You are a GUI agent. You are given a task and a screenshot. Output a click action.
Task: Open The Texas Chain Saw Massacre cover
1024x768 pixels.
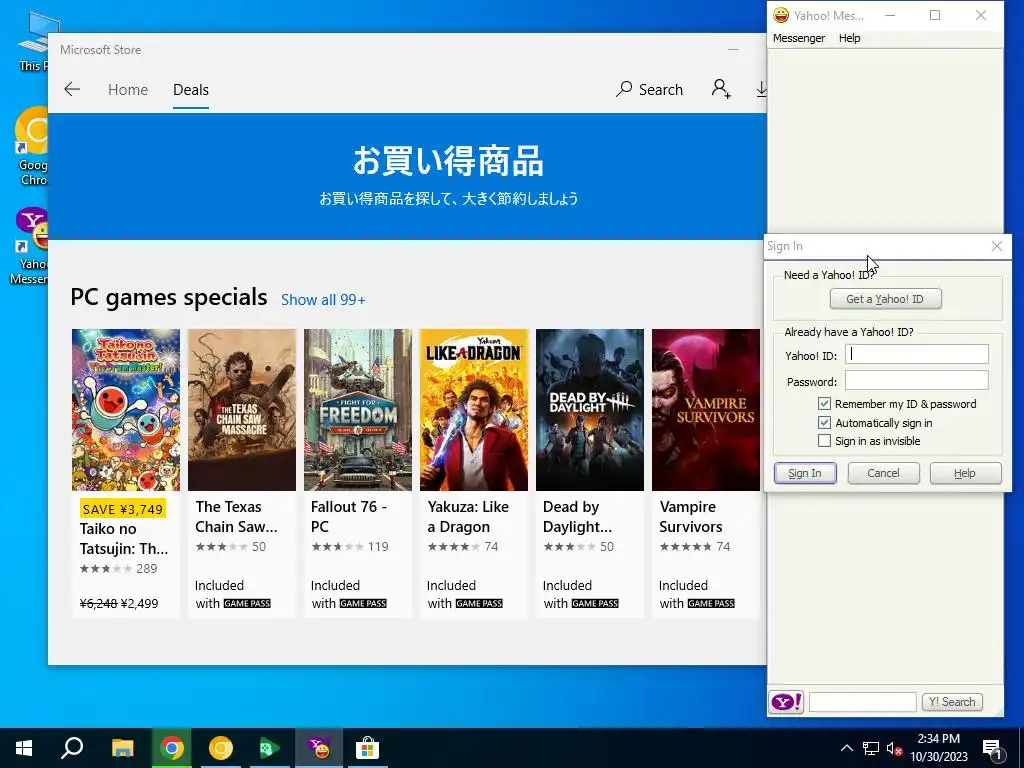point(242,409)
